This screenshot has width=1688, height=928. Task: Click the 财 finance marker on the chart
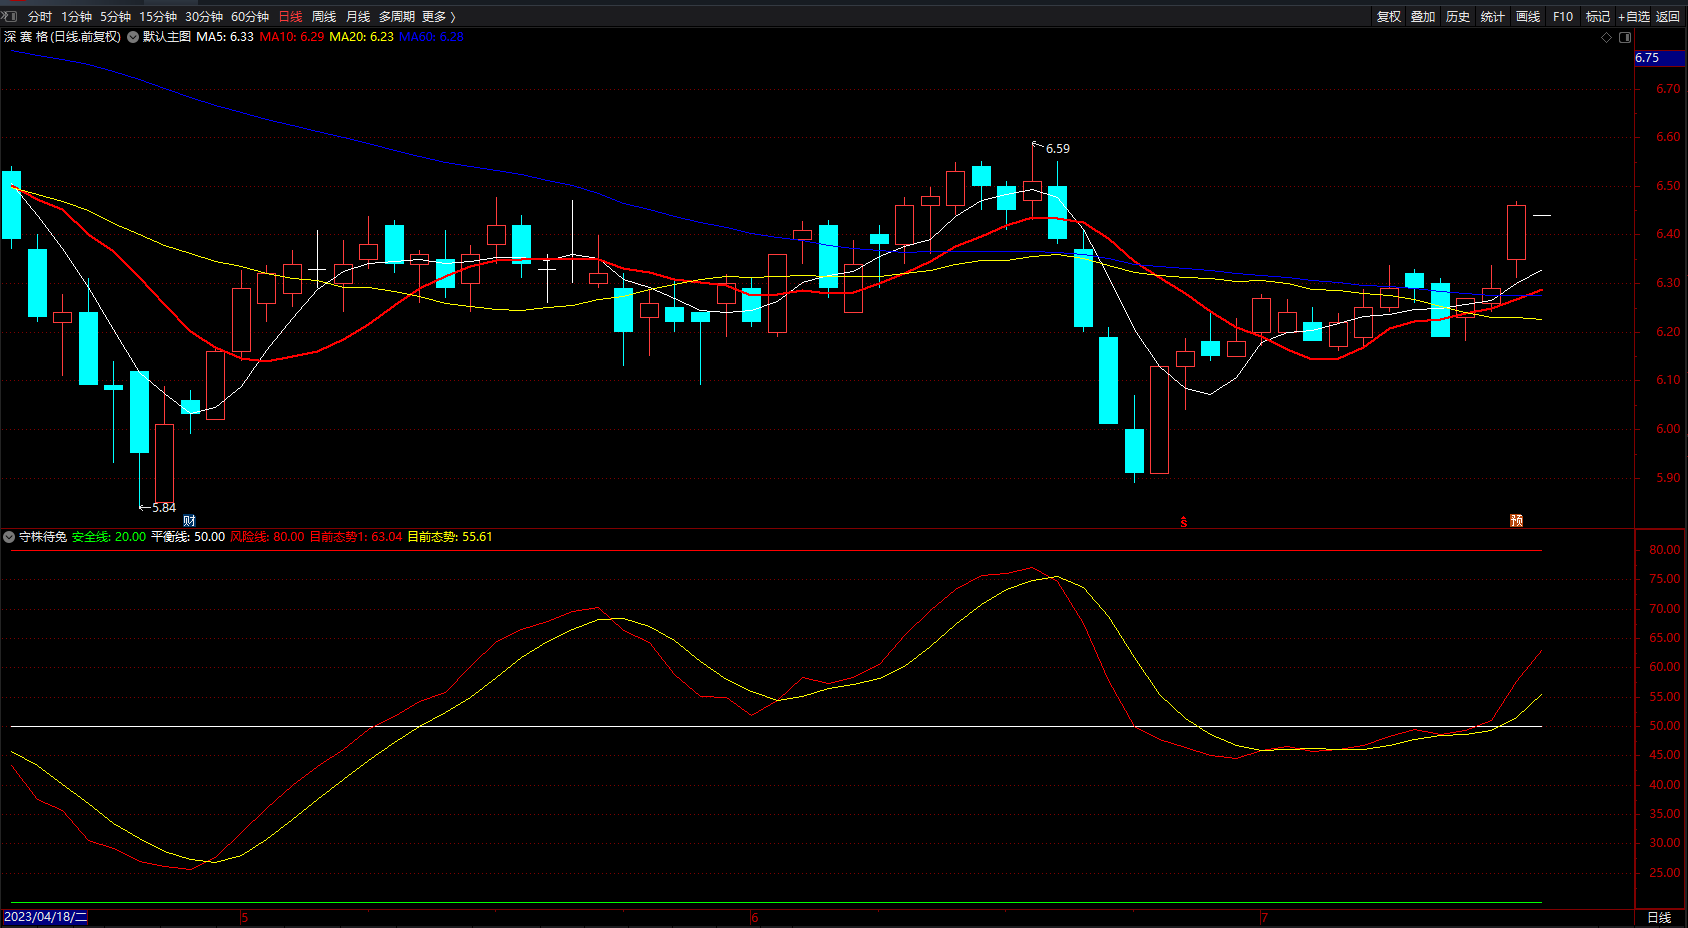click(x=189, y=521)
